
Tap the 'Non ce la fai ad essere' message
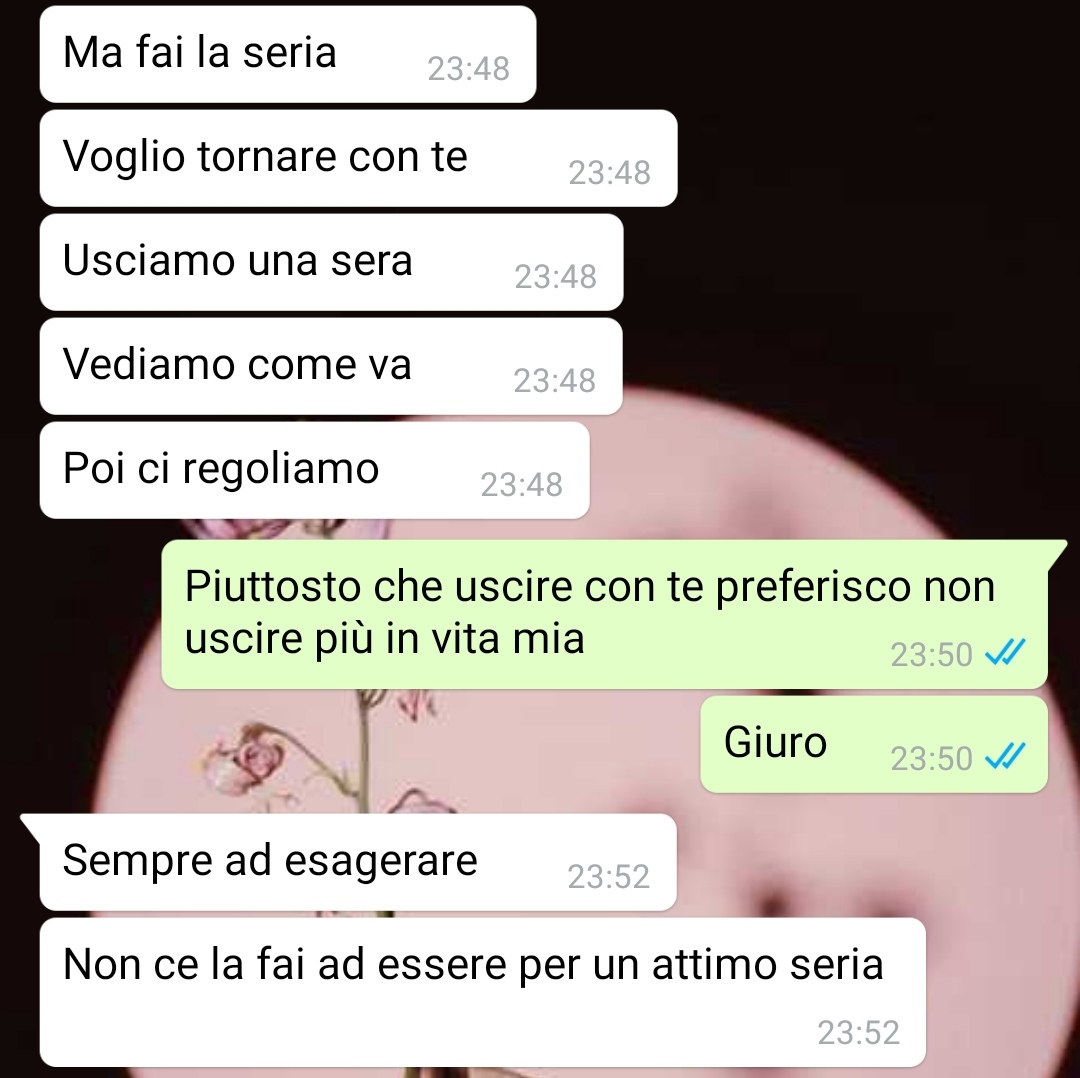483,992
